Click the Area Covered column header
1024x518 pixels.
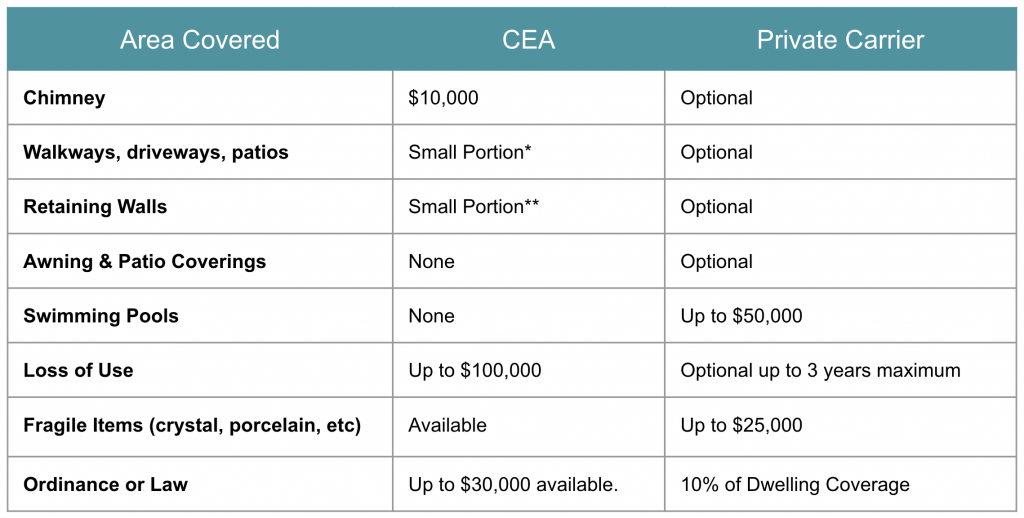(200, 40)
